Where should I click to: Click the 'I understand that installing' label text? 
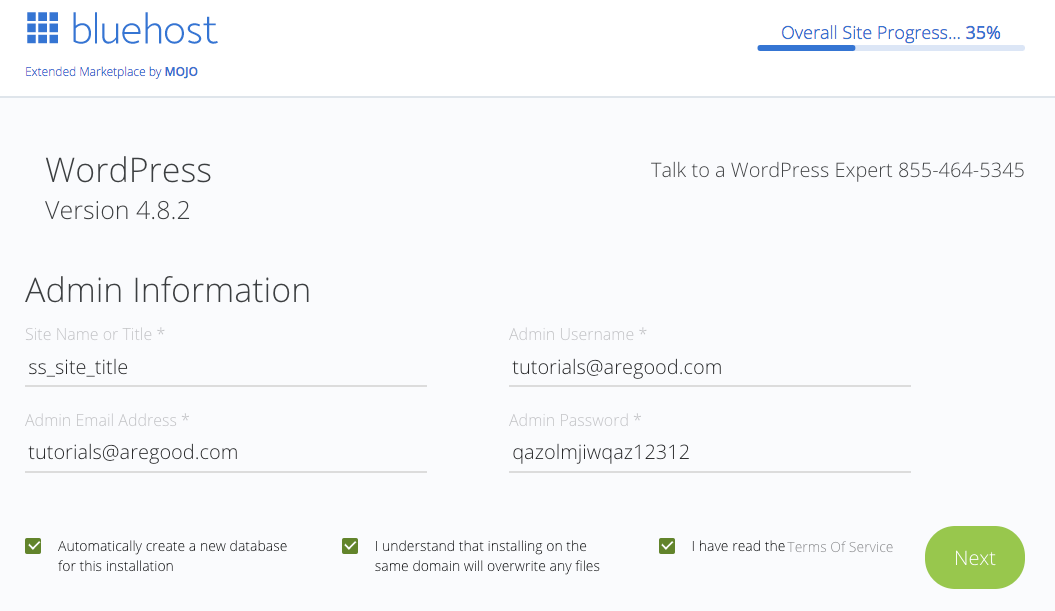487,556
